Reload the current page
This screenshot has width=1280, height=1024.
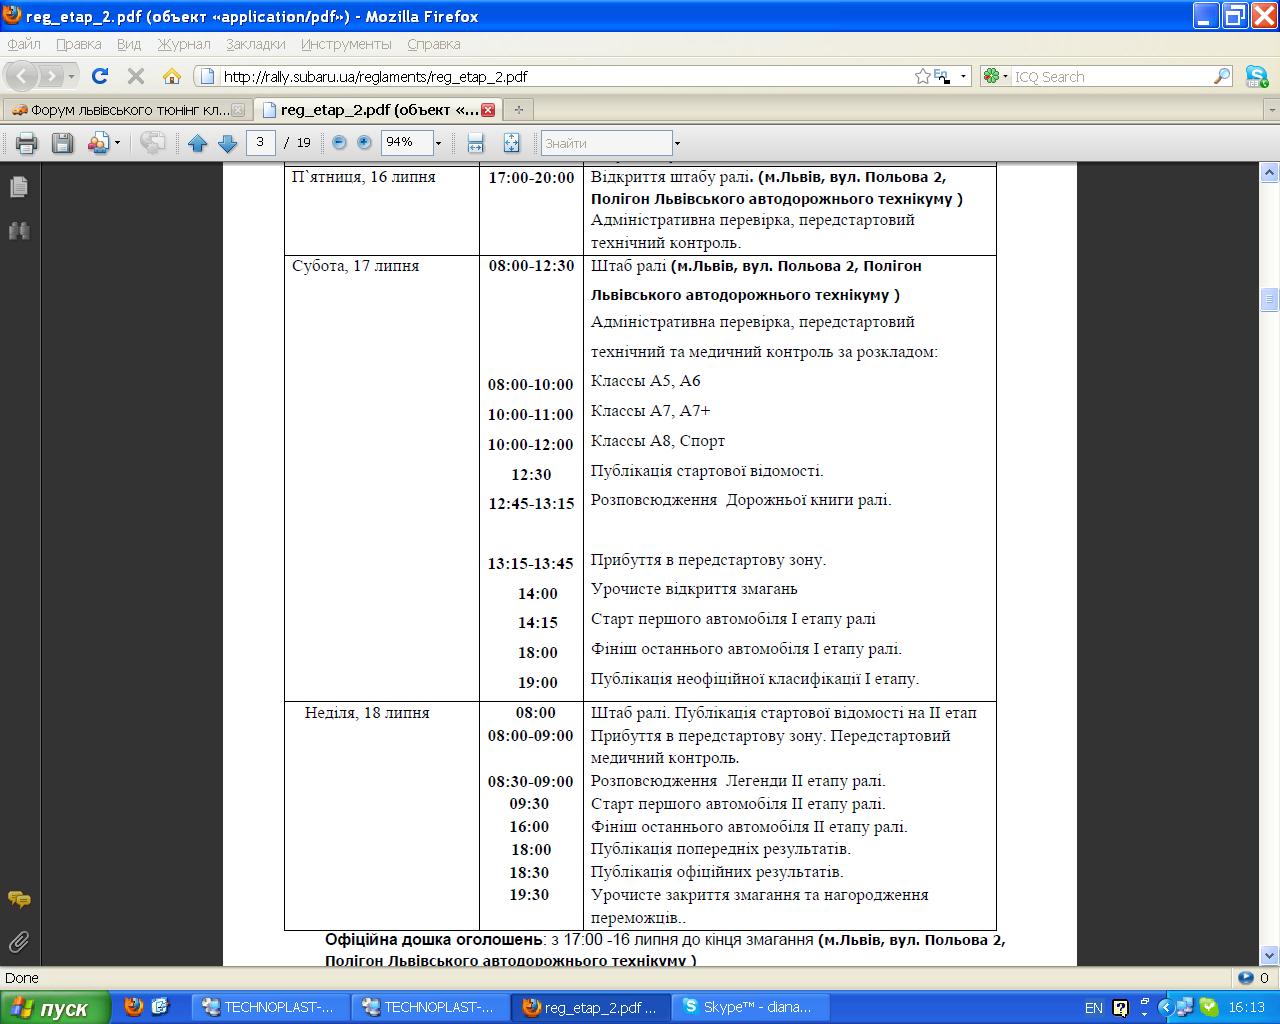[99, 76]
